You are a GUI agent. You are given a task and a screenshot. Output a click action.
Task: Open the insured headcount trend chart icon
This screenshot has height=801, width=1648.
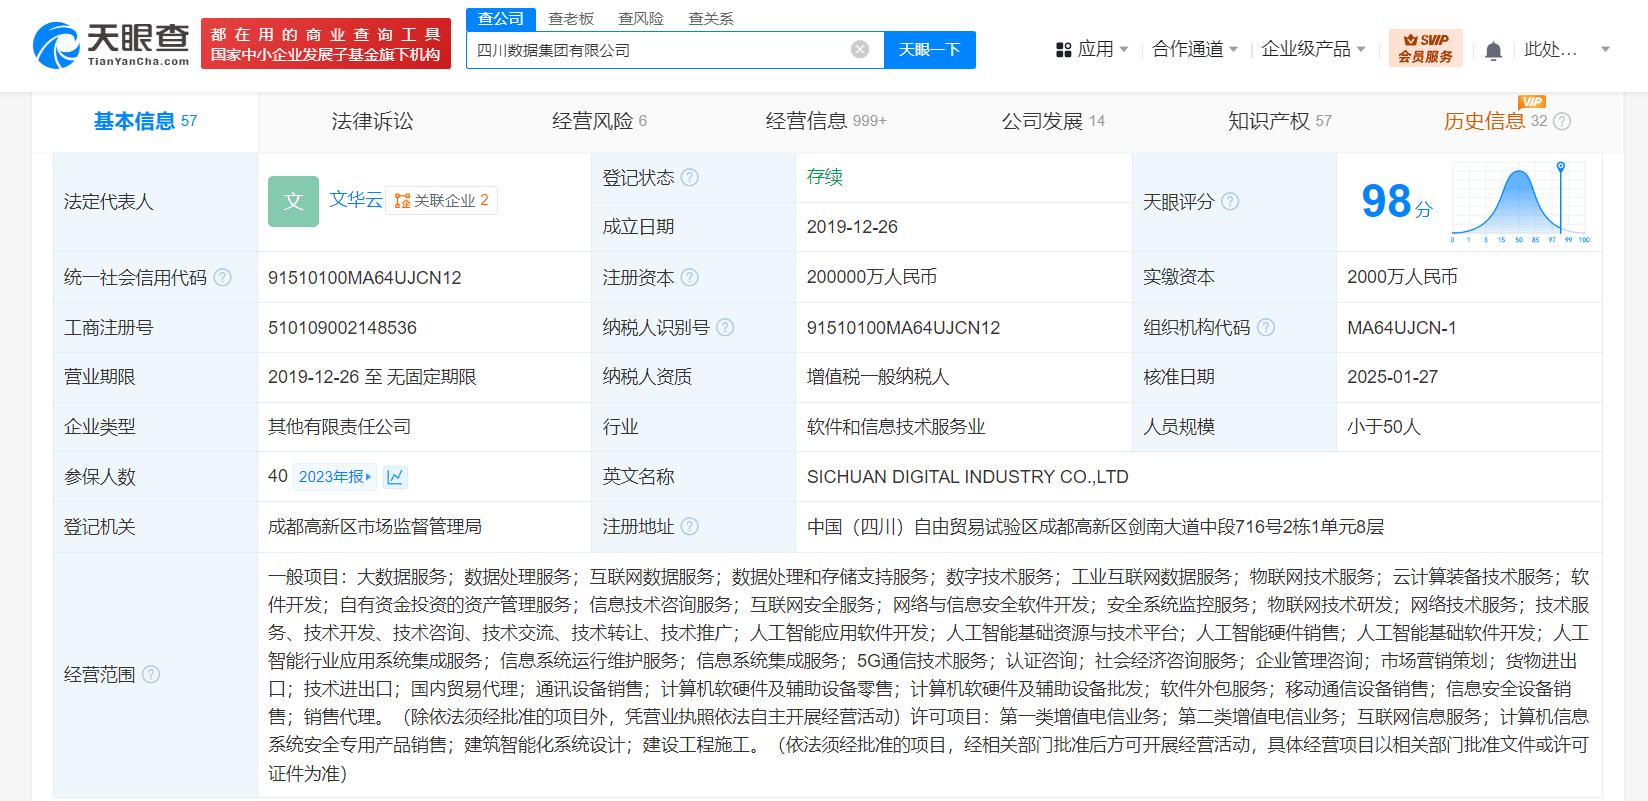(395, 477)
